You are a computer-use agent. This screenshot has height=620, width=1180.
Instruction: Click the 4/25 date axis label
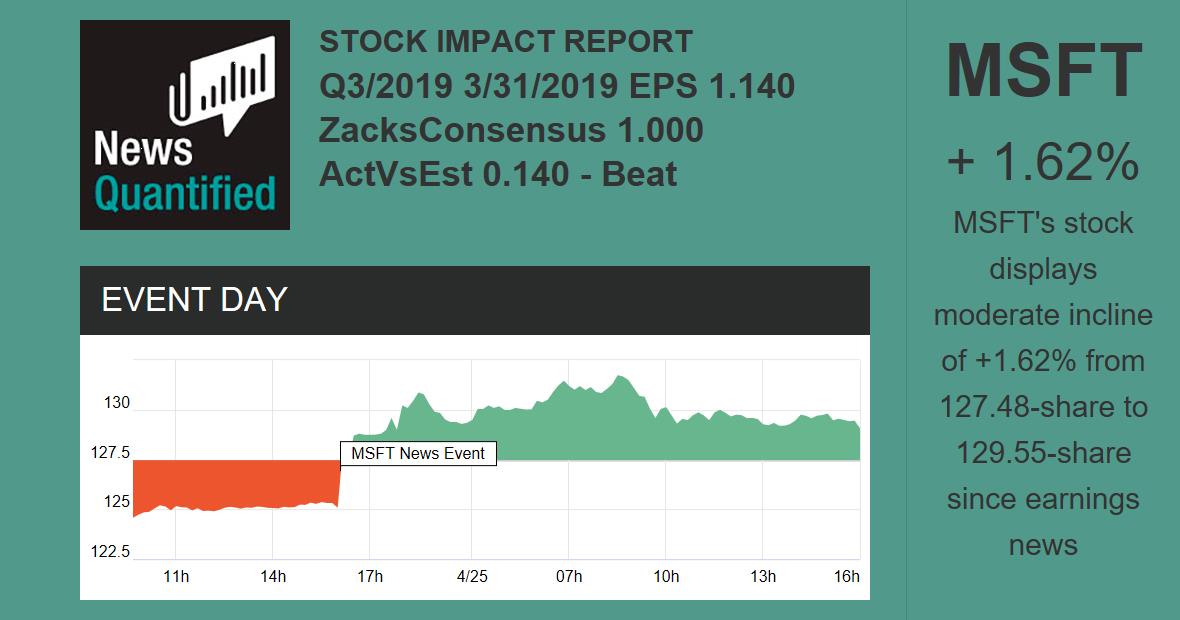tap(472, 577)
